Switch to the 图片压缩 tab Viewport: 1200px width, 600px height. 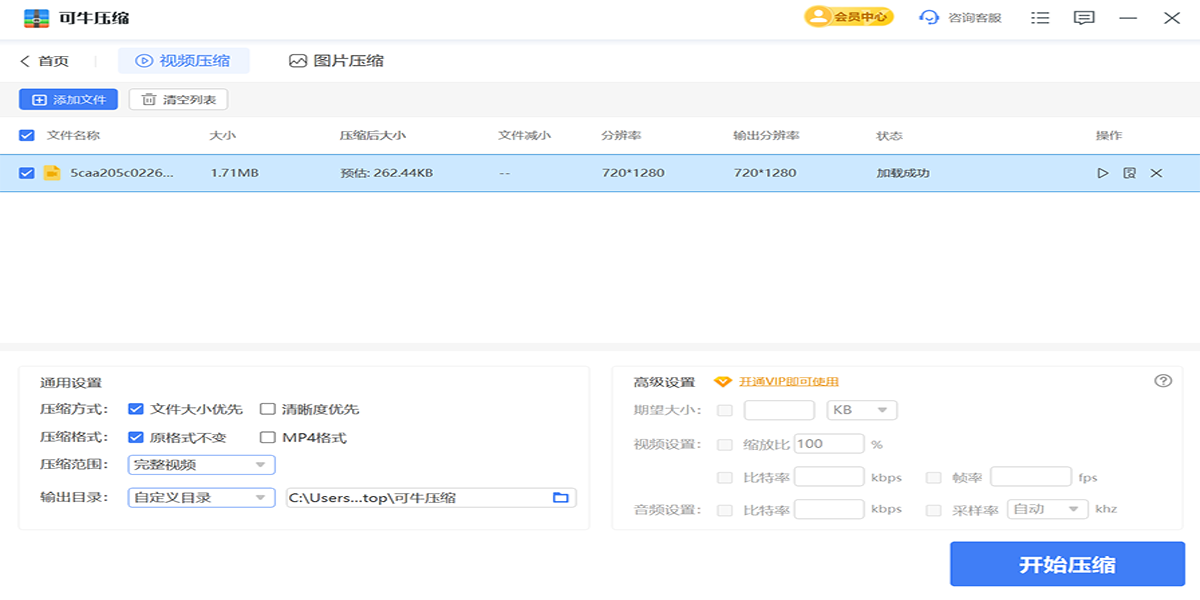pyautogui.click(x=336, y=61)
